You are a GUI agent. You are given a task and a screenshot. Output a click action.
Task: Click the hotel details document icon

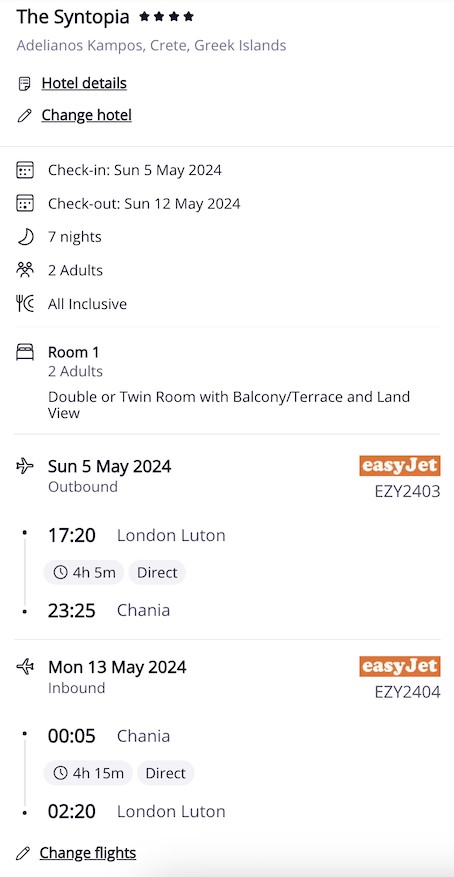pyautogui.click(x=24, y=84)
